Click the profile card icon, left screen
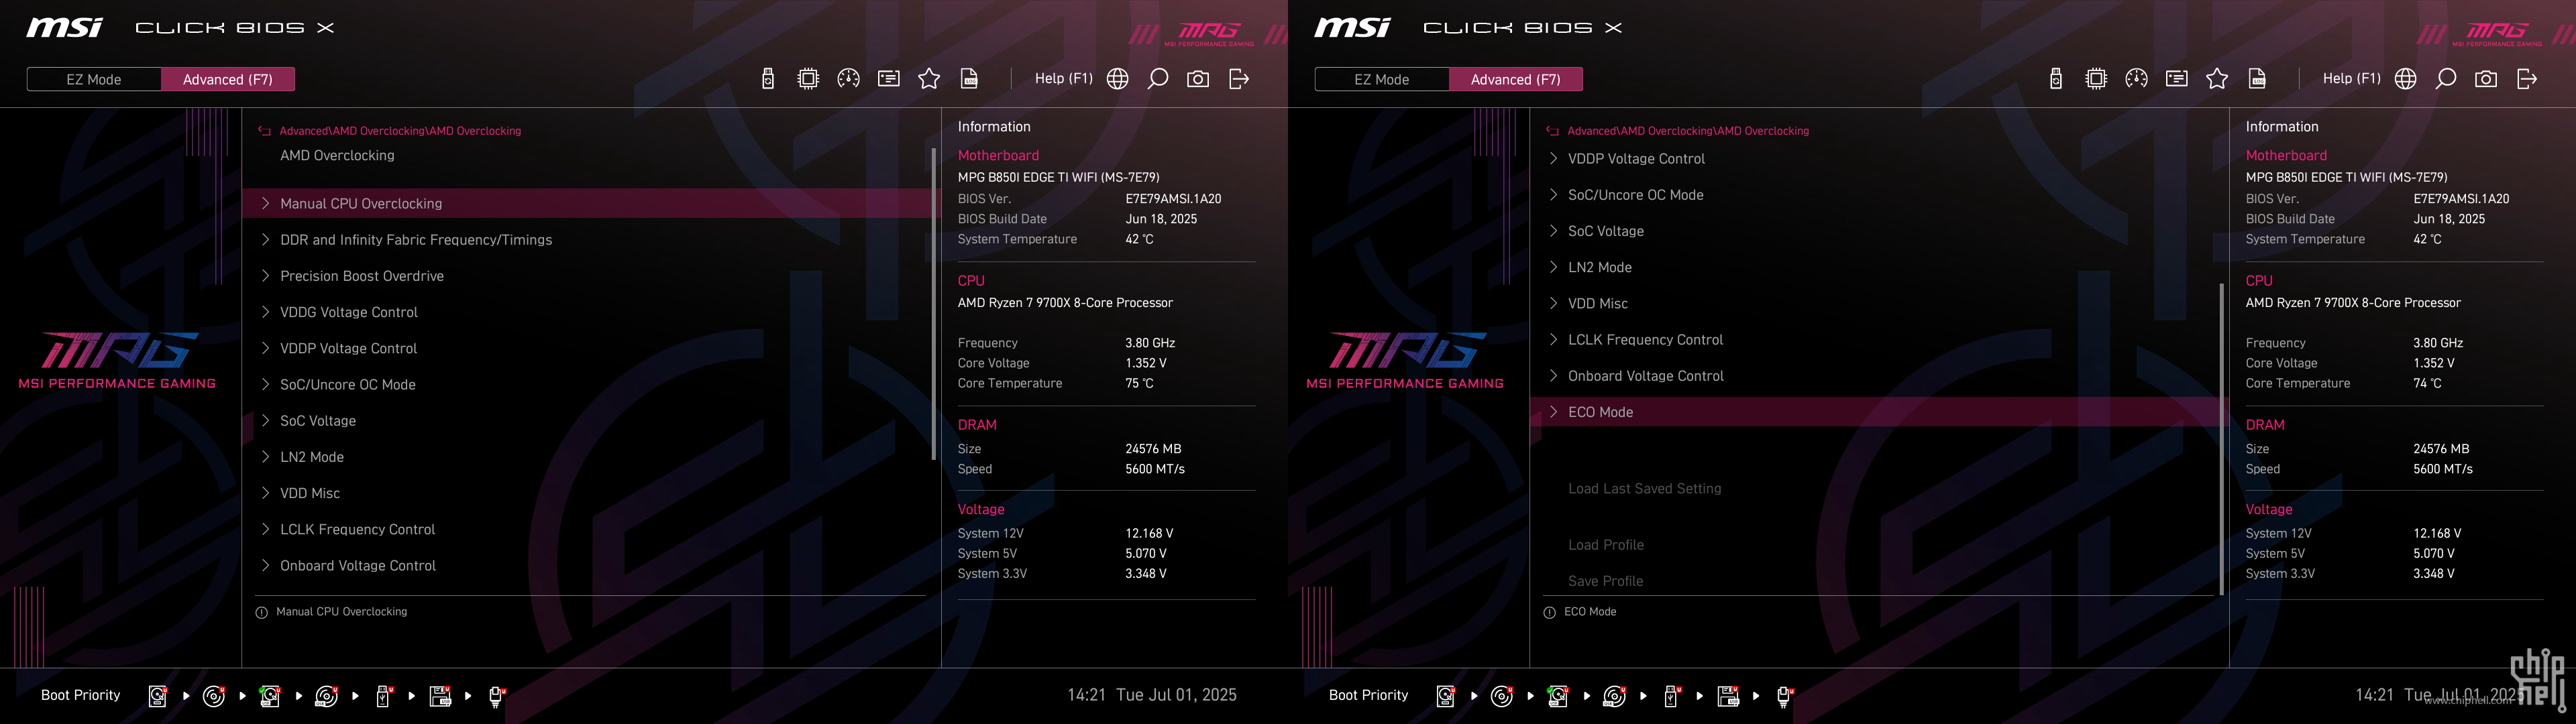Viewport: 2576px width, 724px height. [889, 79]
